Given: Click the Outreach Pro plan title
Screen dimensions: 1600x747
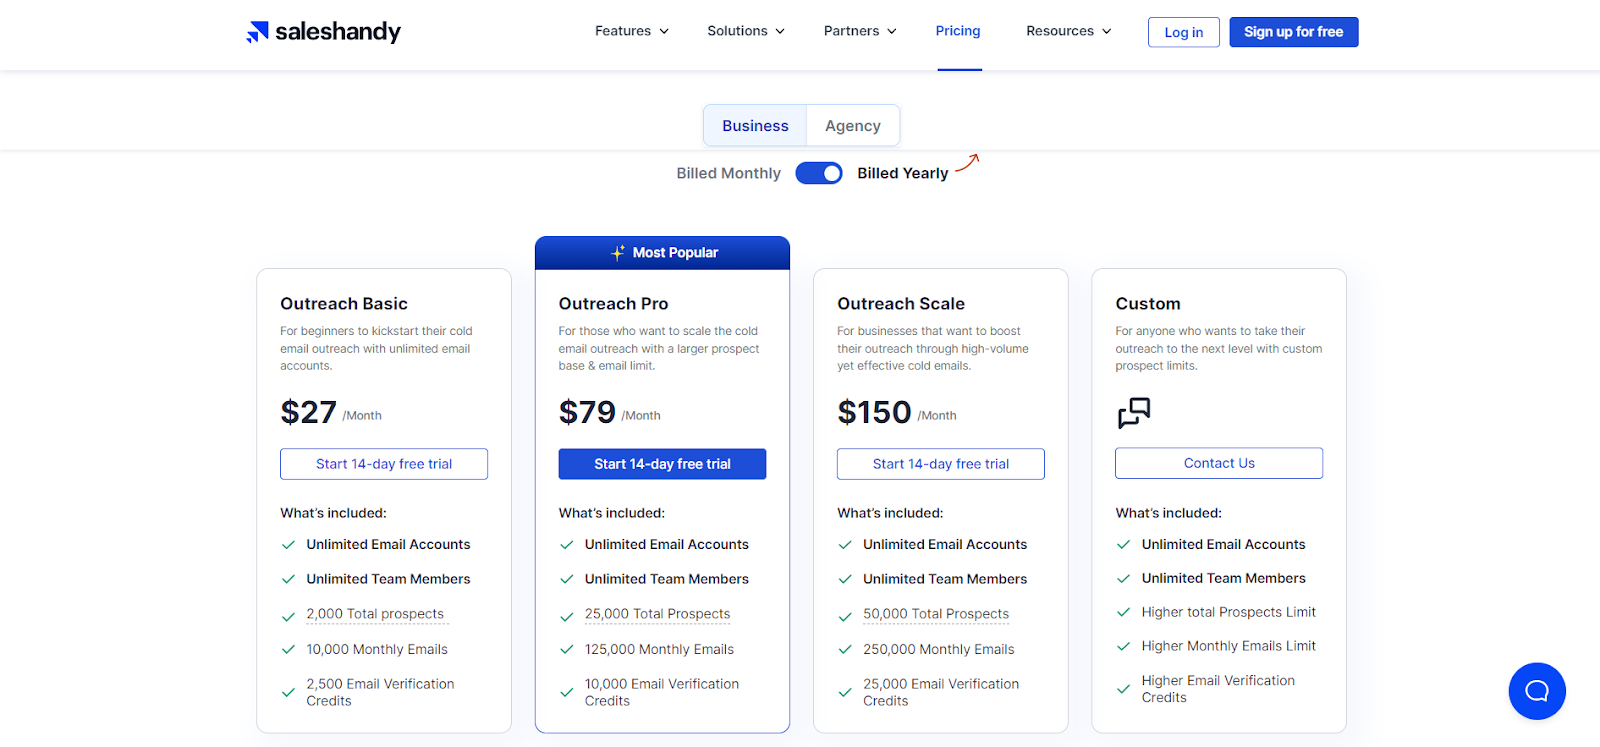Looking at the screenshot, I should [613, 304].
